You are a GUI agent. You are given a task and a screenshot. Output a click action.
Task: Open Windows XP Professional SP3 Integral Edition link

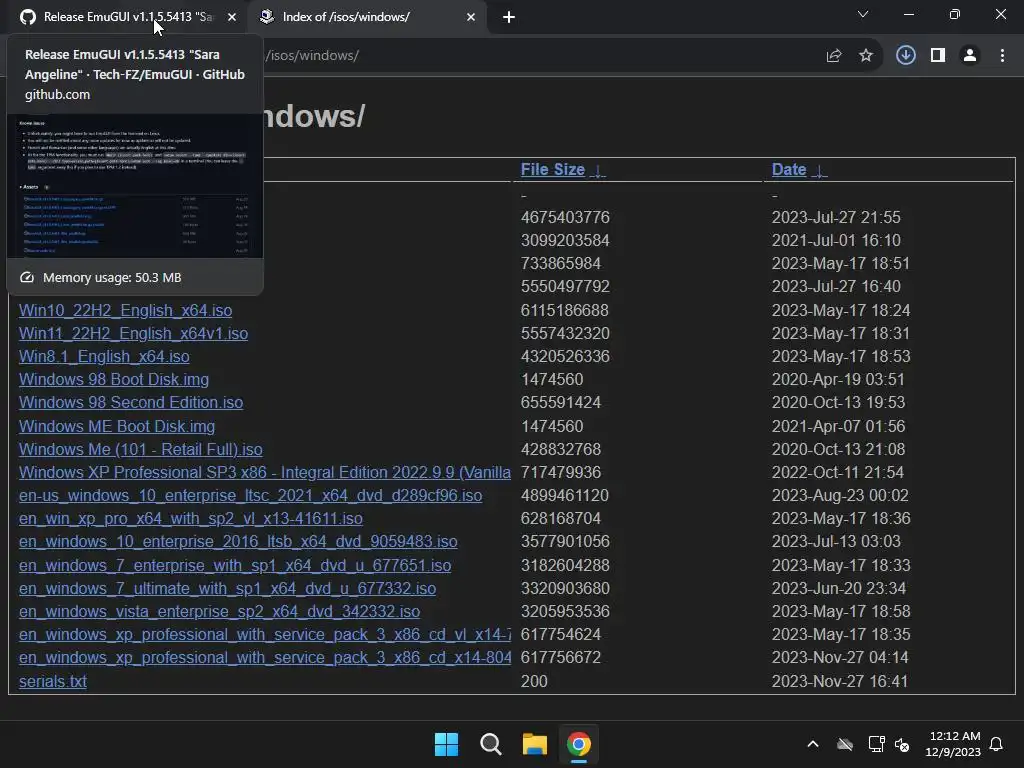tap(264, 472)
